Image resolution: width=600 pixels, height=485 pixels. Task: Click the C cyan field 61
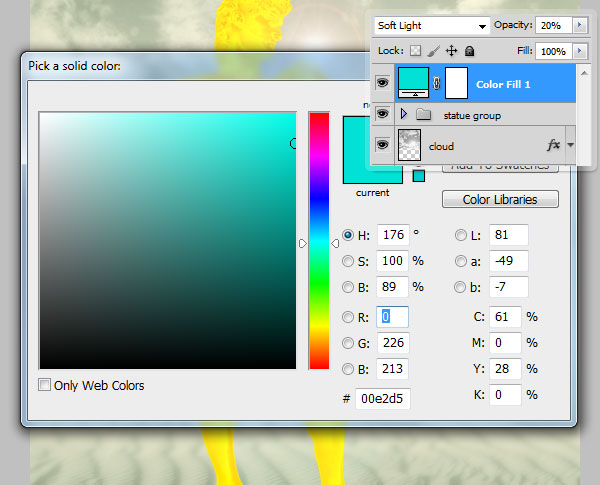pyautogui.click(x=505, y=317)
